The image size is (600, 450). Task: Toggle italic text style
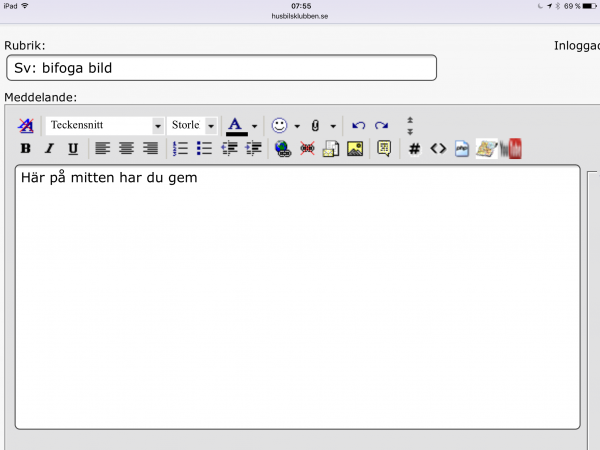point(49,149)
